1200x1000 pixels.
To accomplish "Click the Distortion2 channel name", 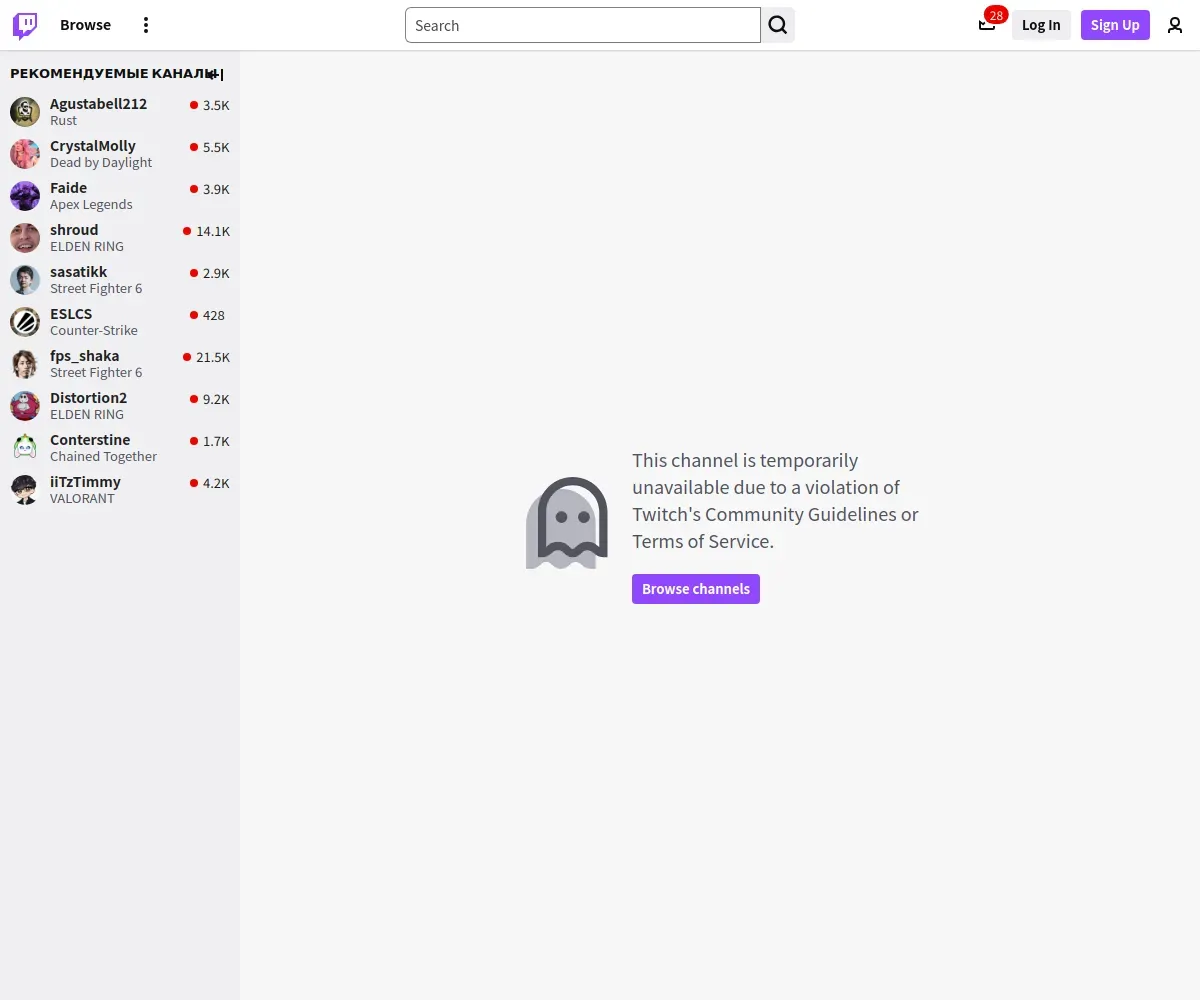I will [x=88, y=398].
